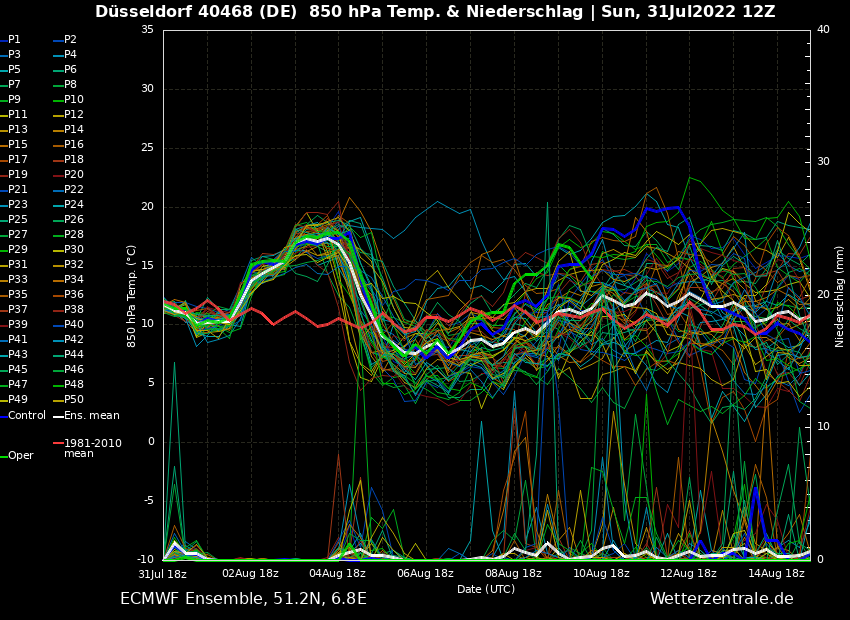
Task: Click the Control legend entry
Action: [27, 415]
